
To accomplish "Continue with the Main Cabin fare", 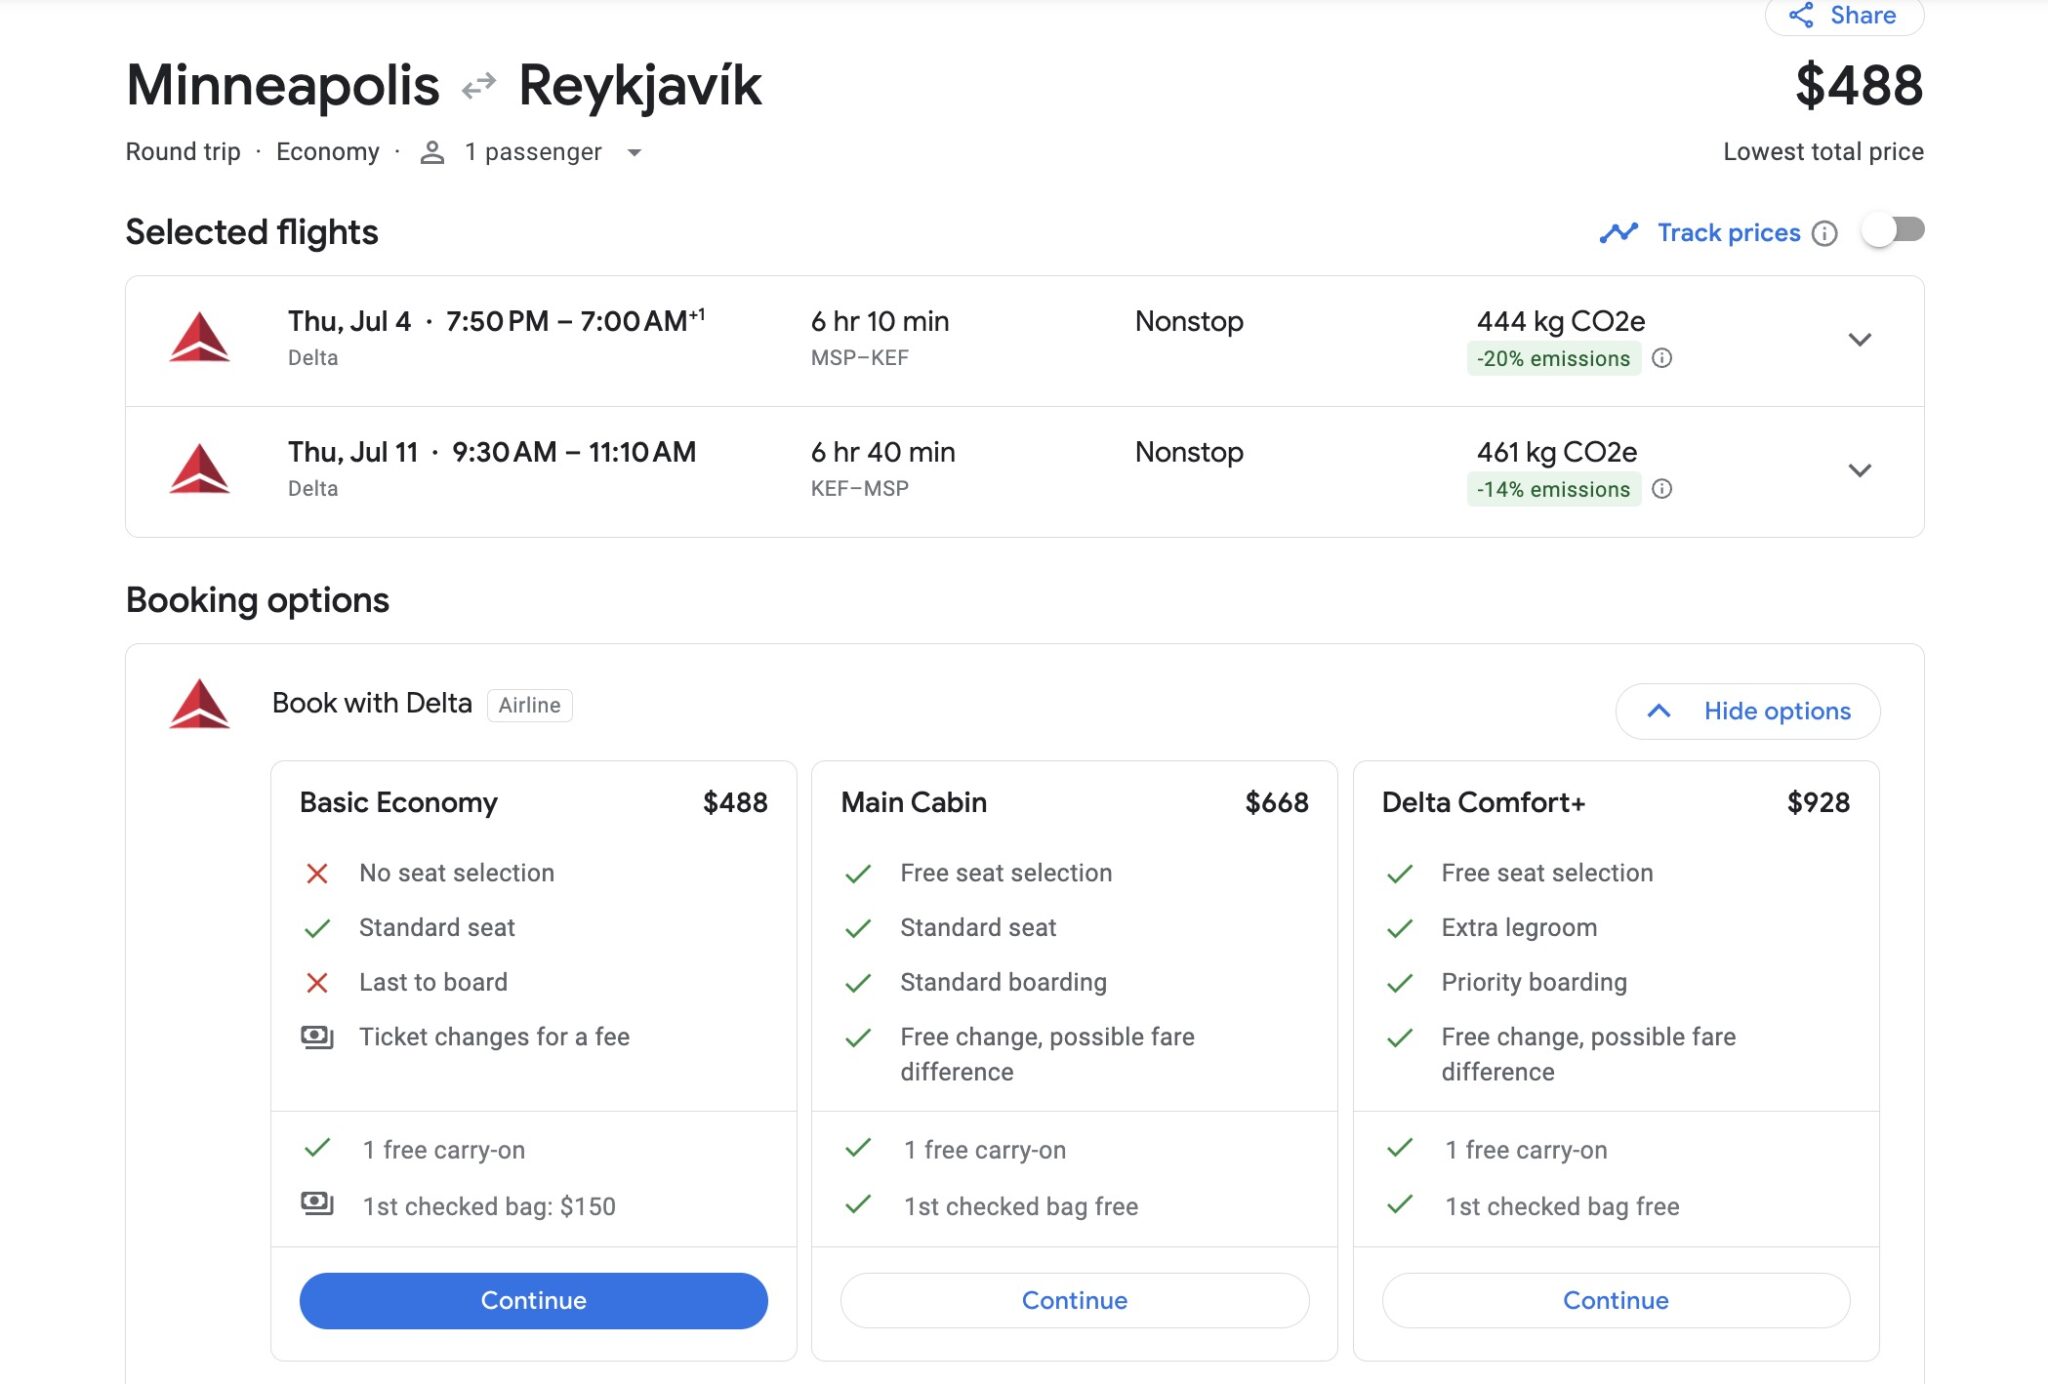I will (x=1074, y=1300).
